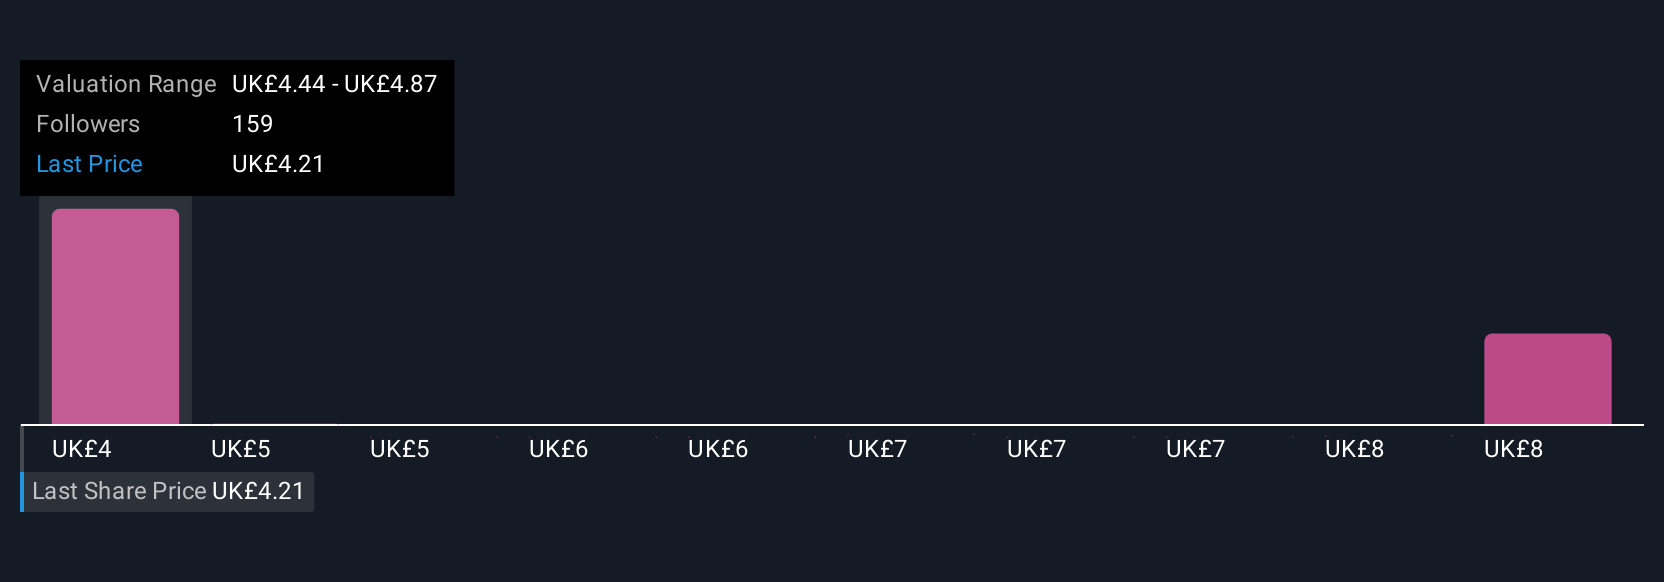Click the middle UK£7 axis label

click(x=1036, y=449)
